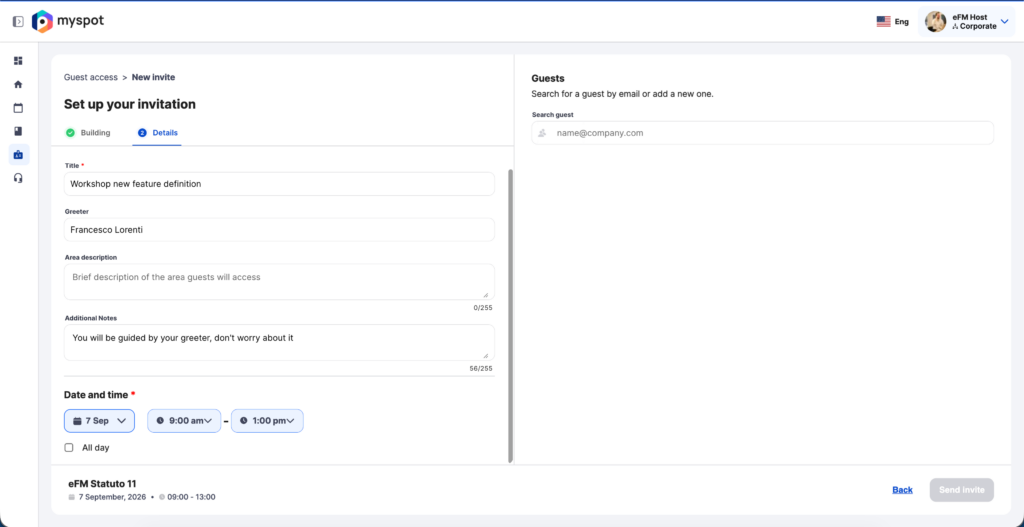The height and width of the screenshot is (527, 1024).
Task: Toggle the sidebar collapse icon
Action: coord(18,22)
